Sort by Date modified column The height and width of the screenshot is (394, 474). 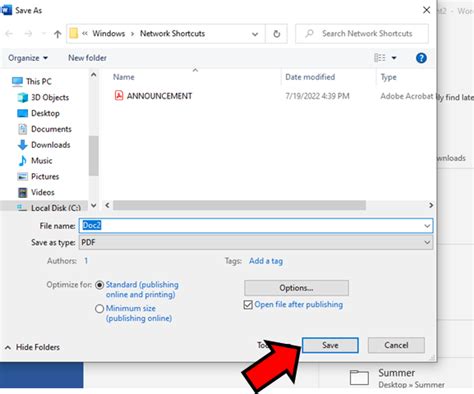tap(310, 77)
